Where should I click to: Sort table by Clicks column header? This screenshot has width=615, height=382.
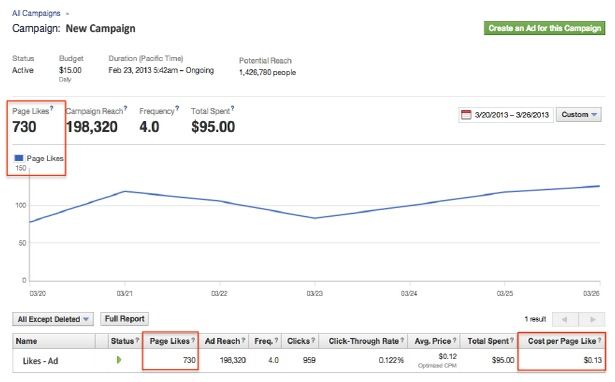[x=300, y=341]
